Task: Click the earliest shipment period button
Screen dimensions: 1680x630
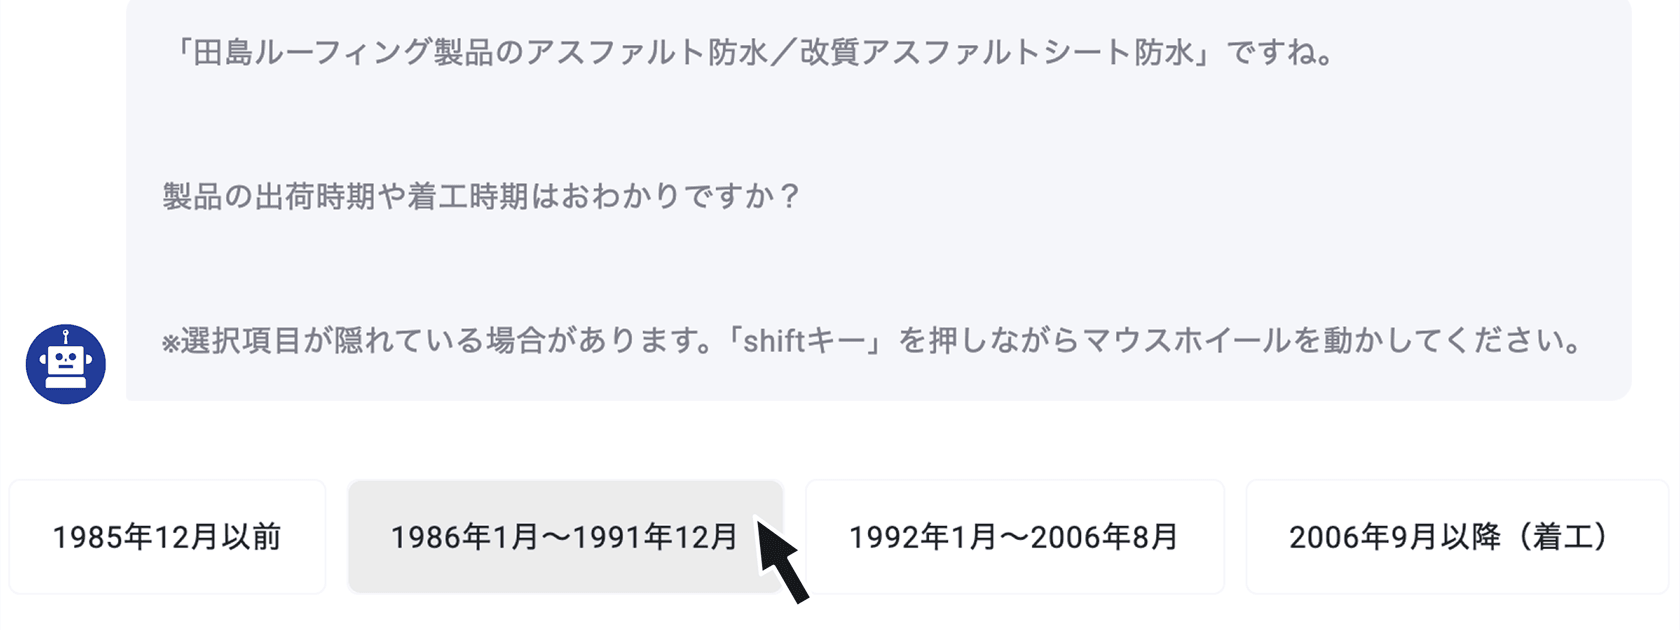Action: 167,536
